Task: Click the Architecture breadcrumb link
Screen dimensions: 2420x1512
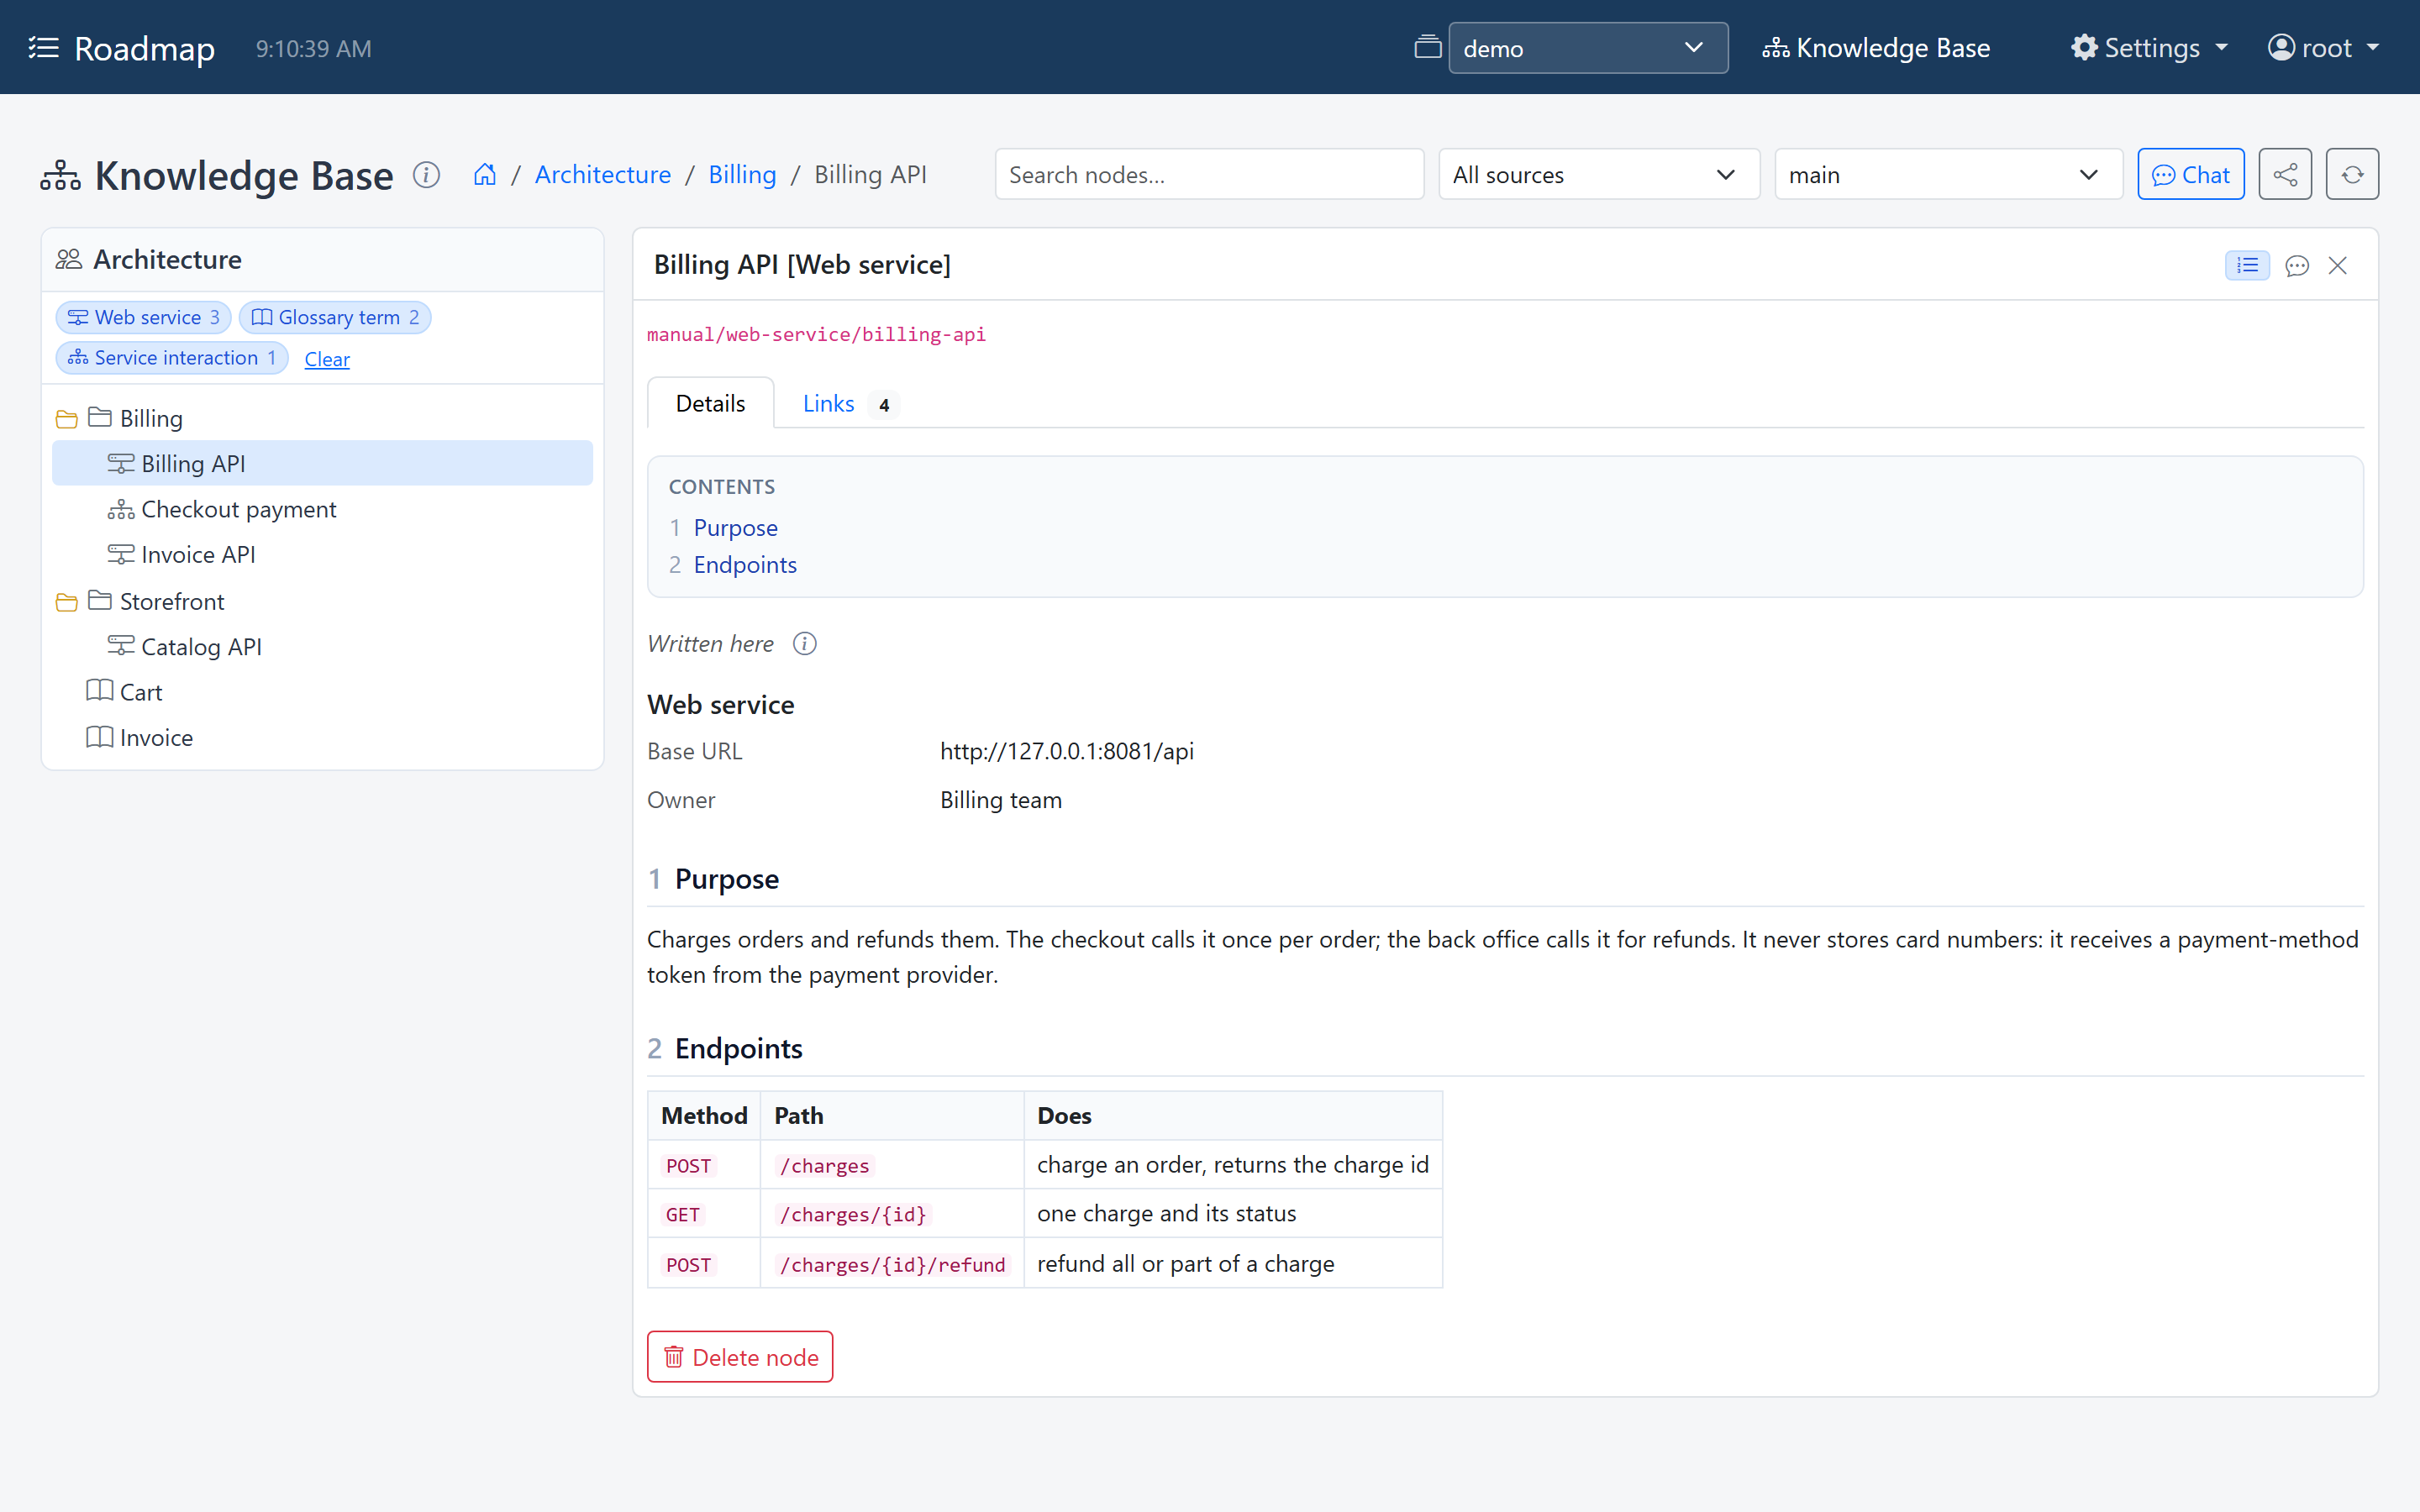Action: (x=603, y=175)
